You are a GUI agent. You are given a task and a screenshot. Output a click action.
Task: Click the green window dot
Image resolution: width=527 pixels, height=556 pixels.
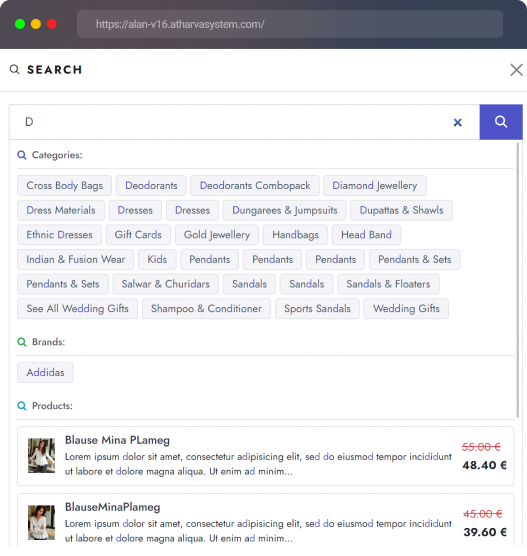tap(20, 24)
